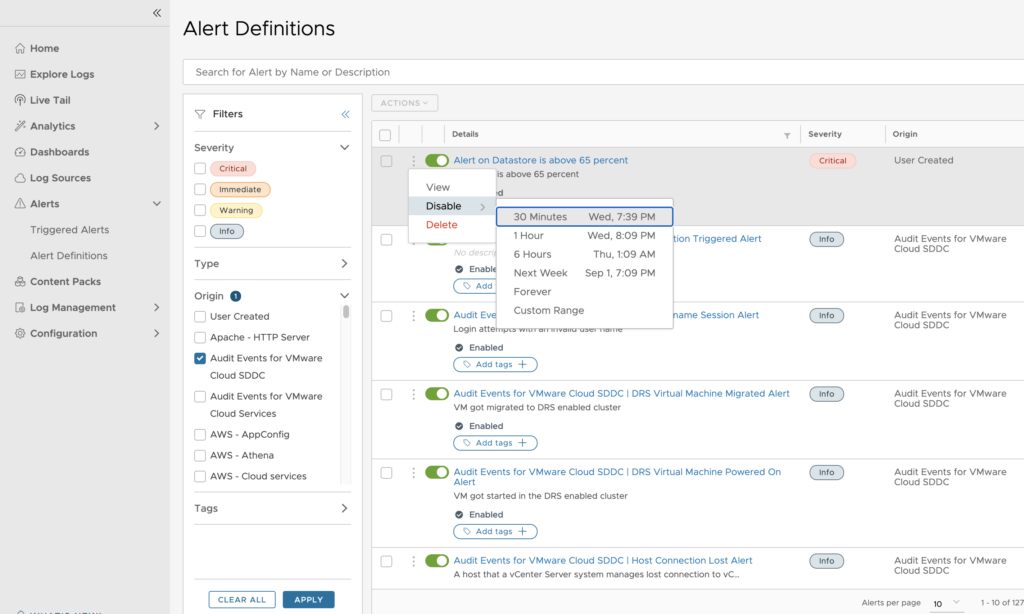The width and height of the screenshot is (1024, 614).
Task: Focus the Search for Alert input field
Action: click(603, 73)
